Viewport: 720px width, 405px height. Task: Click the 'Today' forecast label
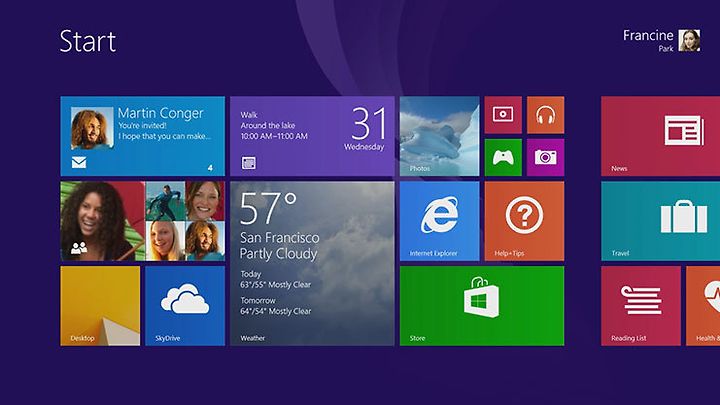click(x=251, y=274)
